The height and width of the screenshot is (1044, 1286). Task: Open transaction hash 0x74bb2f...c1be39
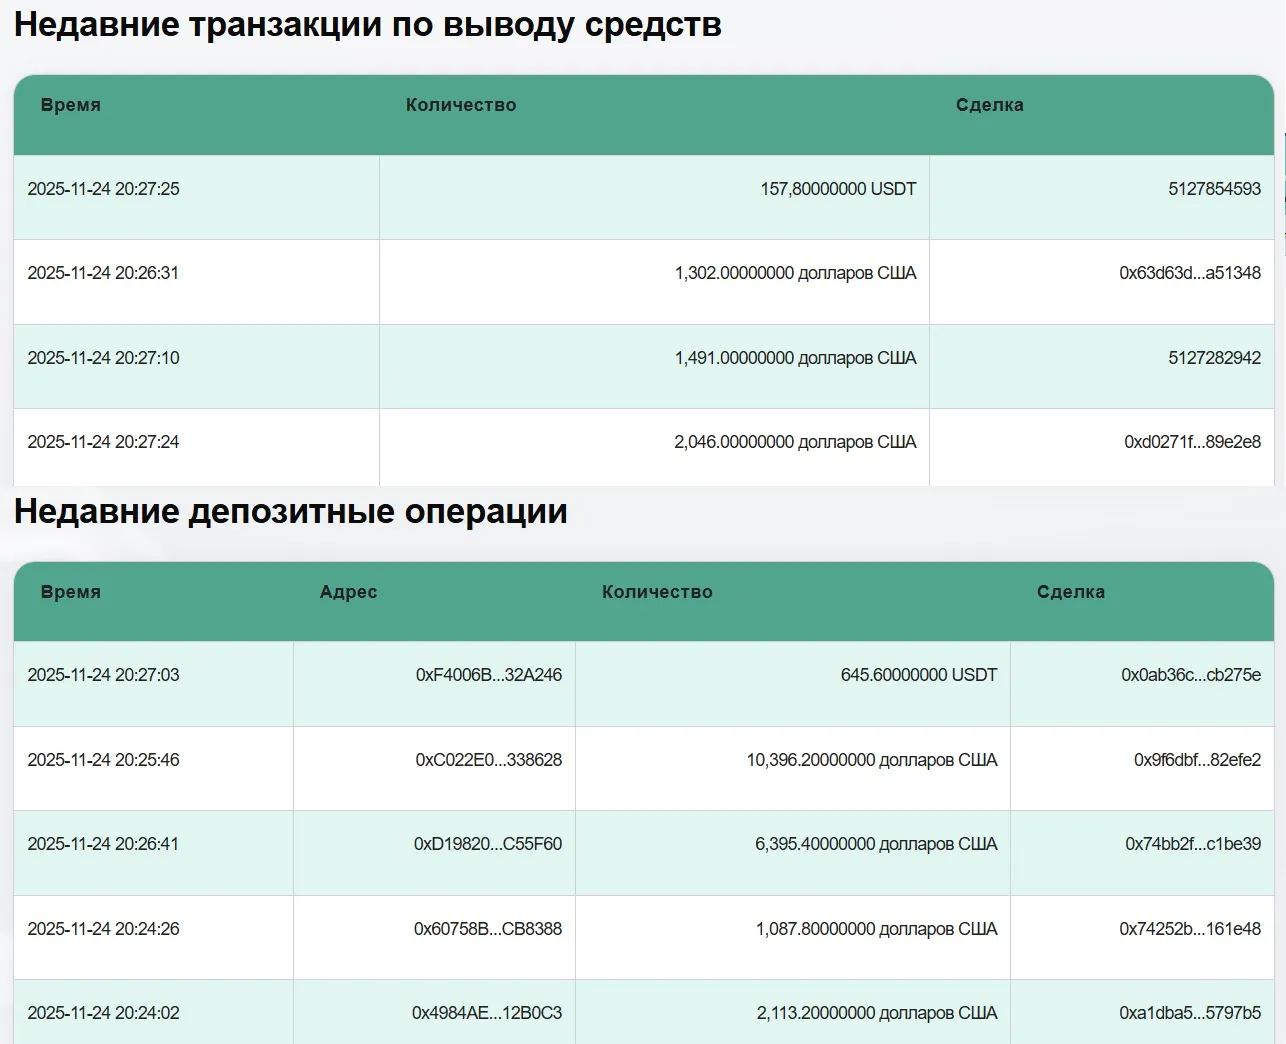(1193, 844)
